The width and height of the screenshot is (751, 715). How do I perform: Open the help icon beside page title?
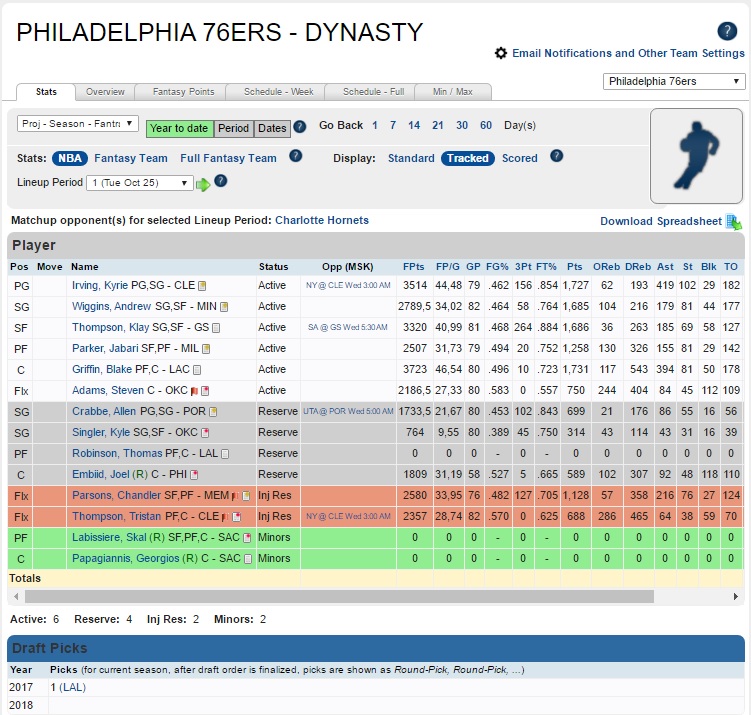pyautogui.click(x=727, y=31)
